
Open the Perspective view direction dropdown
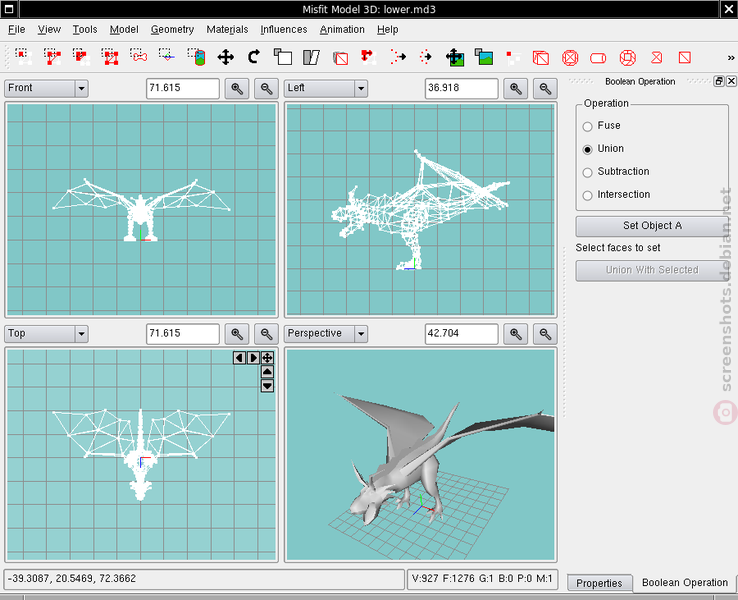[326, 334]
